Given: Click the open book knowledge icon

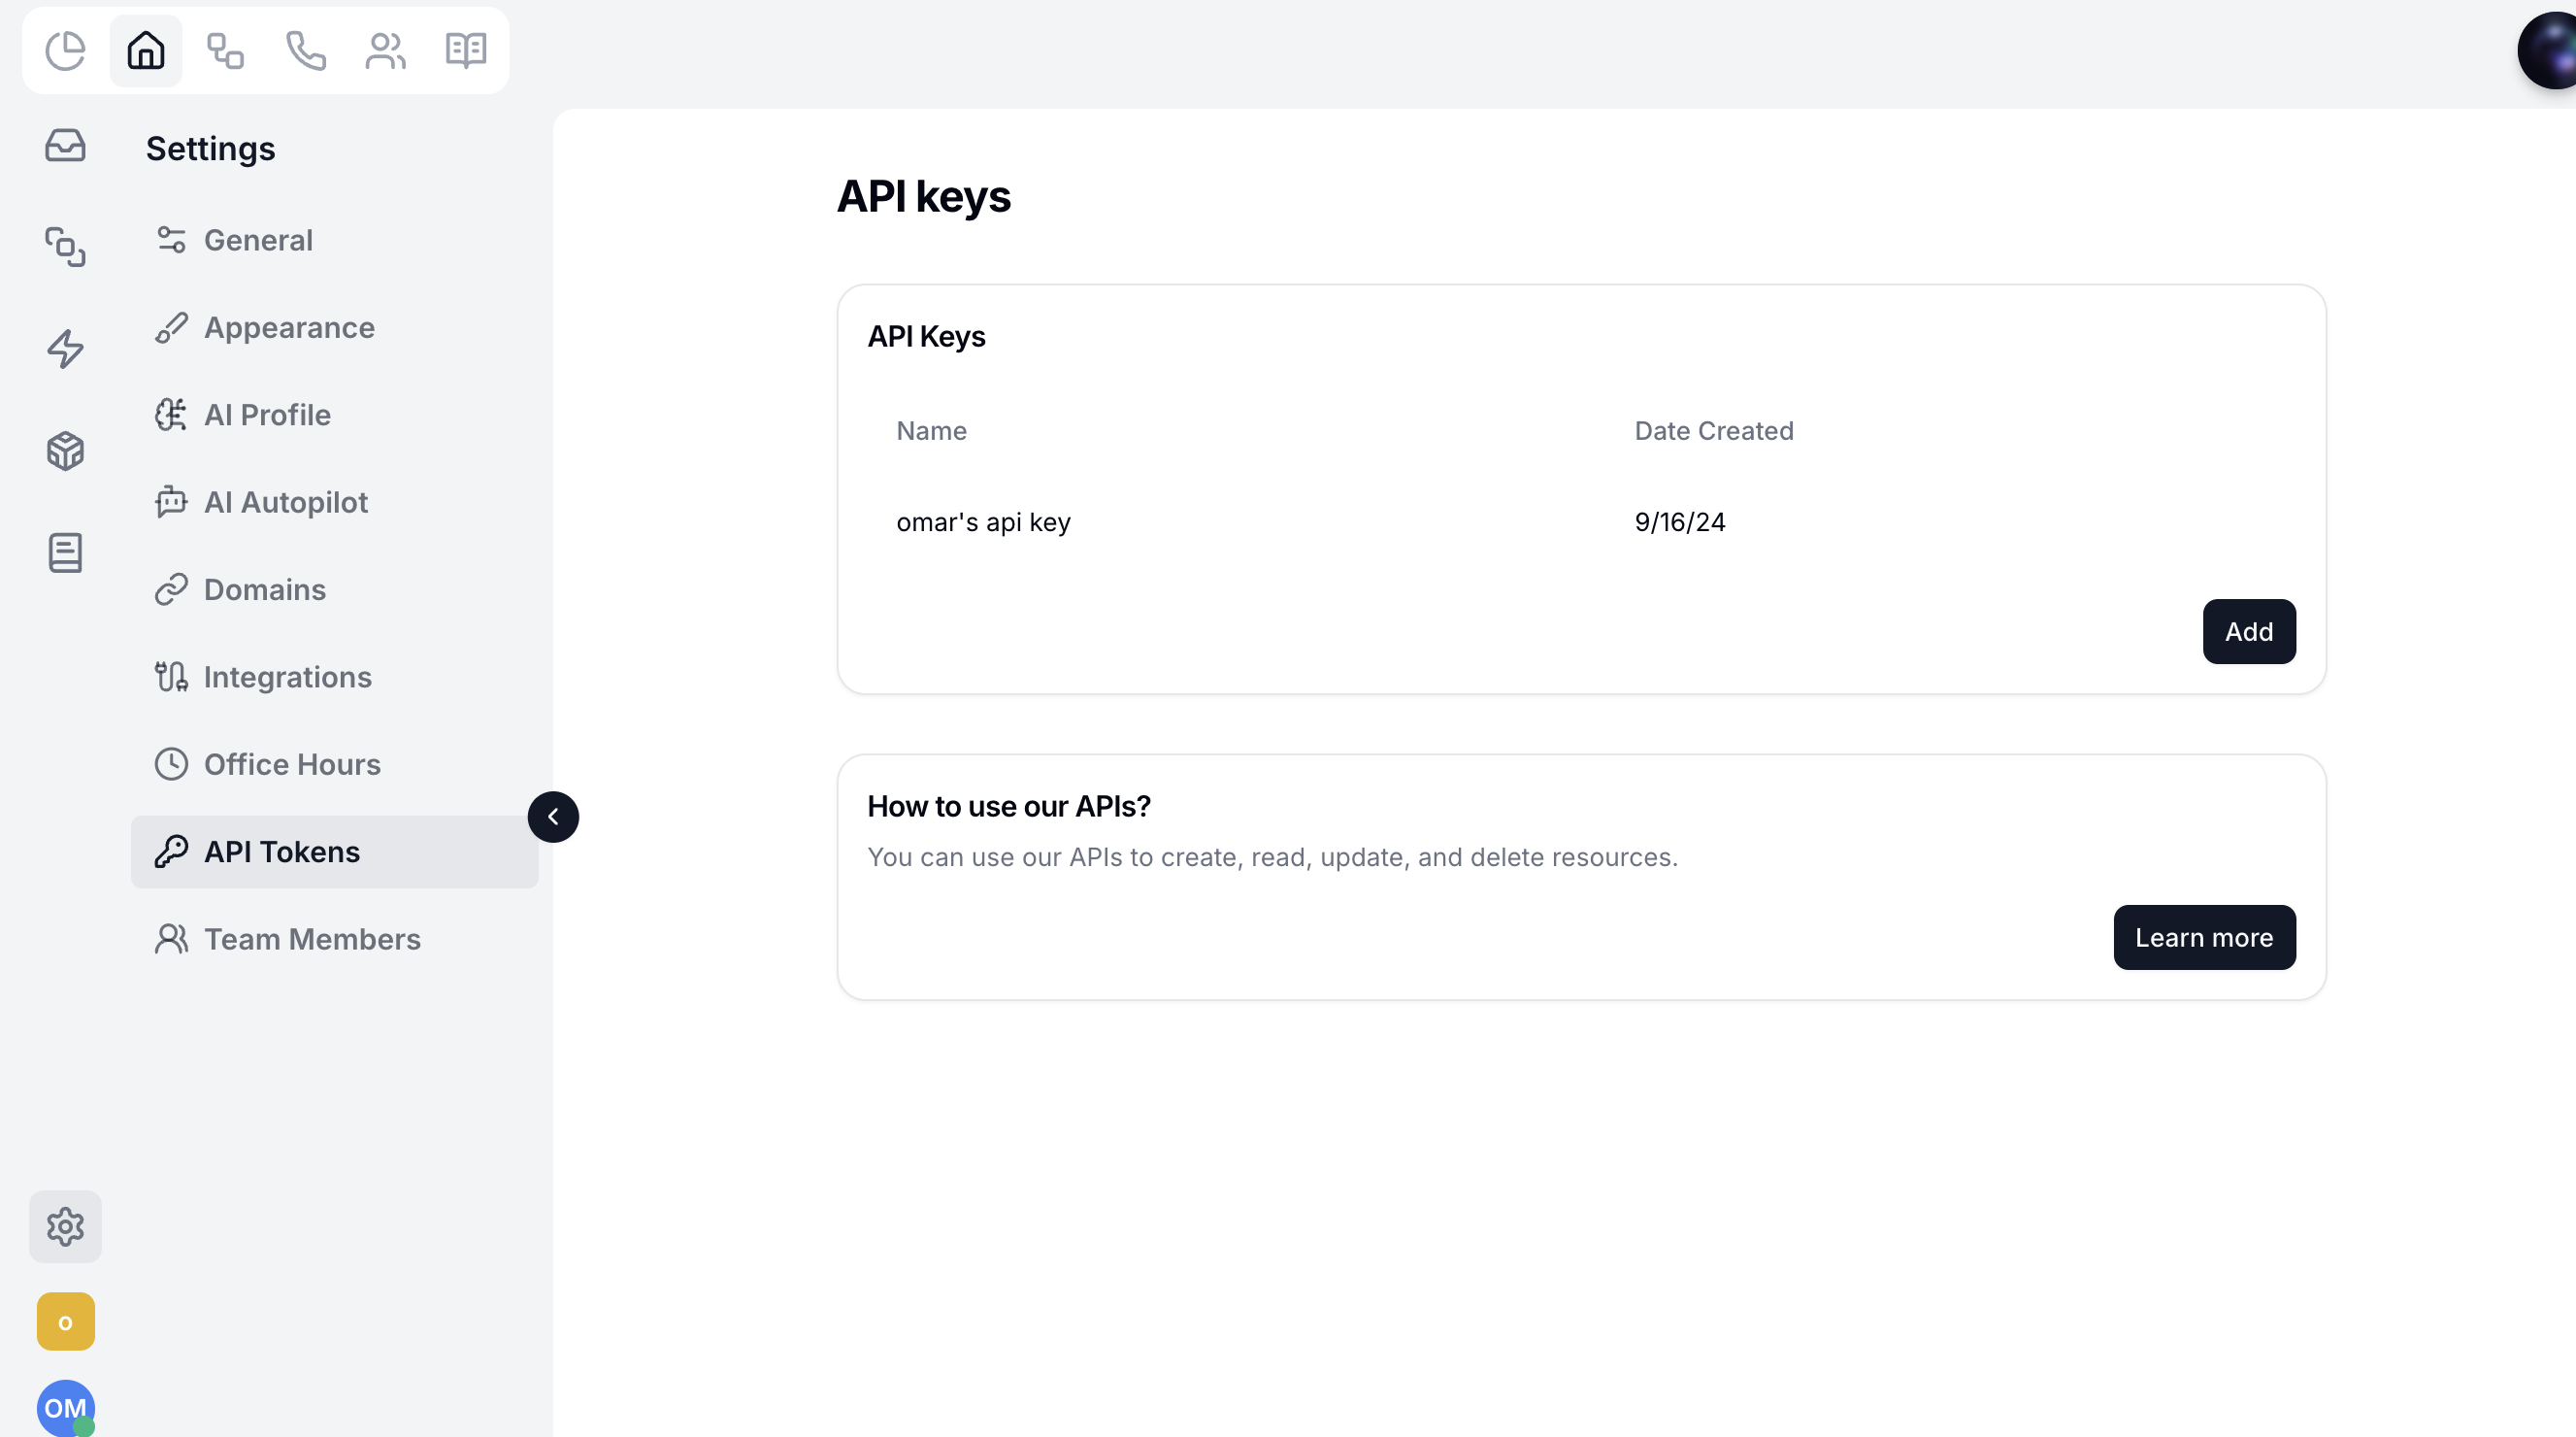Looking at the screenshot, I should [466, 51].
